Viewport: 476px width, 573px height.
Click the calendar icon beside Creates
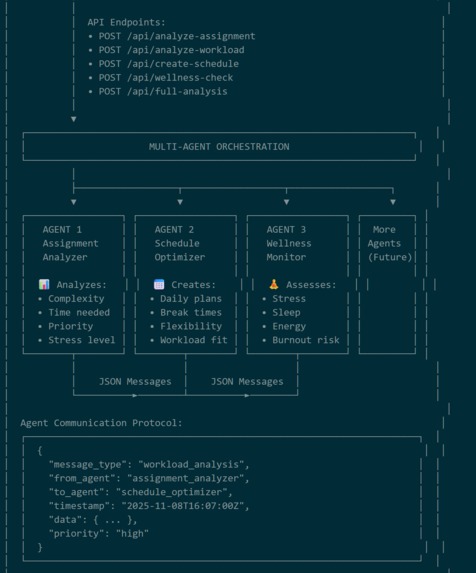click(x=159, y=284)
